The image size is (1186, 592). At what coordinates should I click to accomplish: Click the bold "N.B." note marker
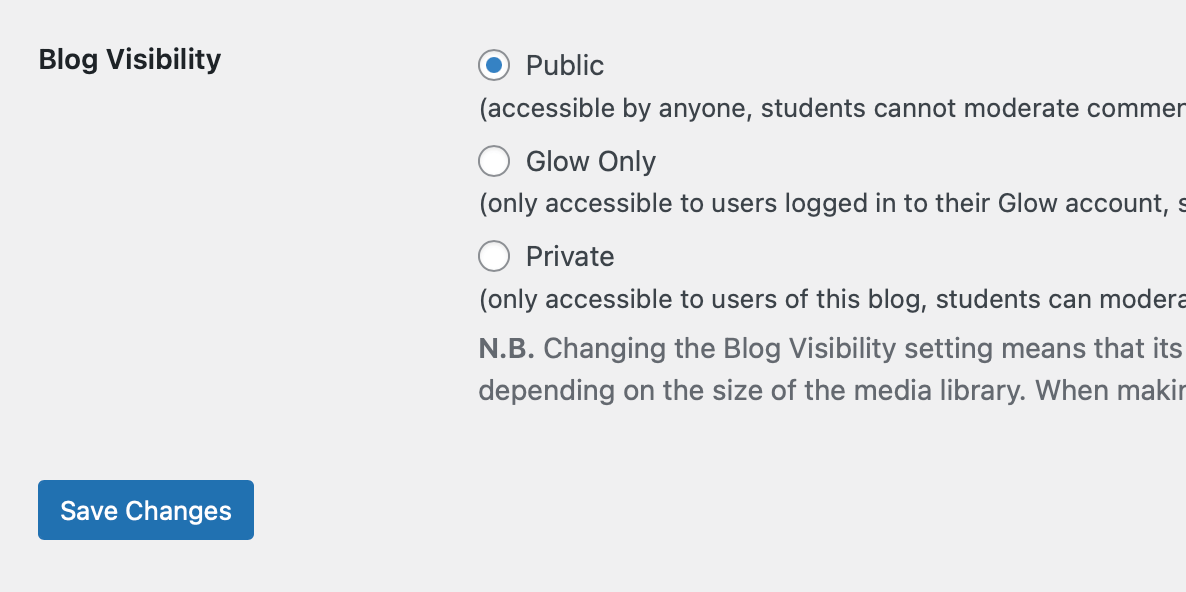pos(506,349)
